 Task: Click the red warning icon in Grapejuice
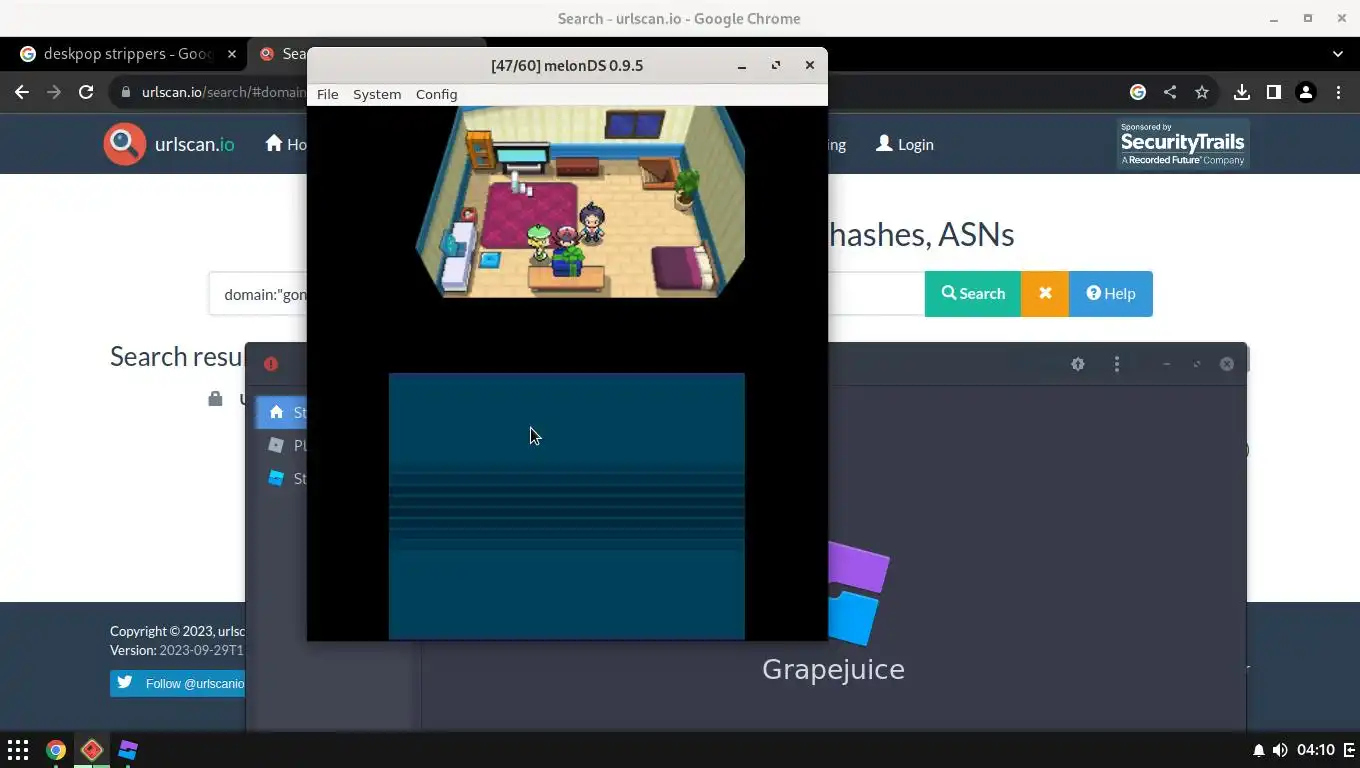[271, 364]
